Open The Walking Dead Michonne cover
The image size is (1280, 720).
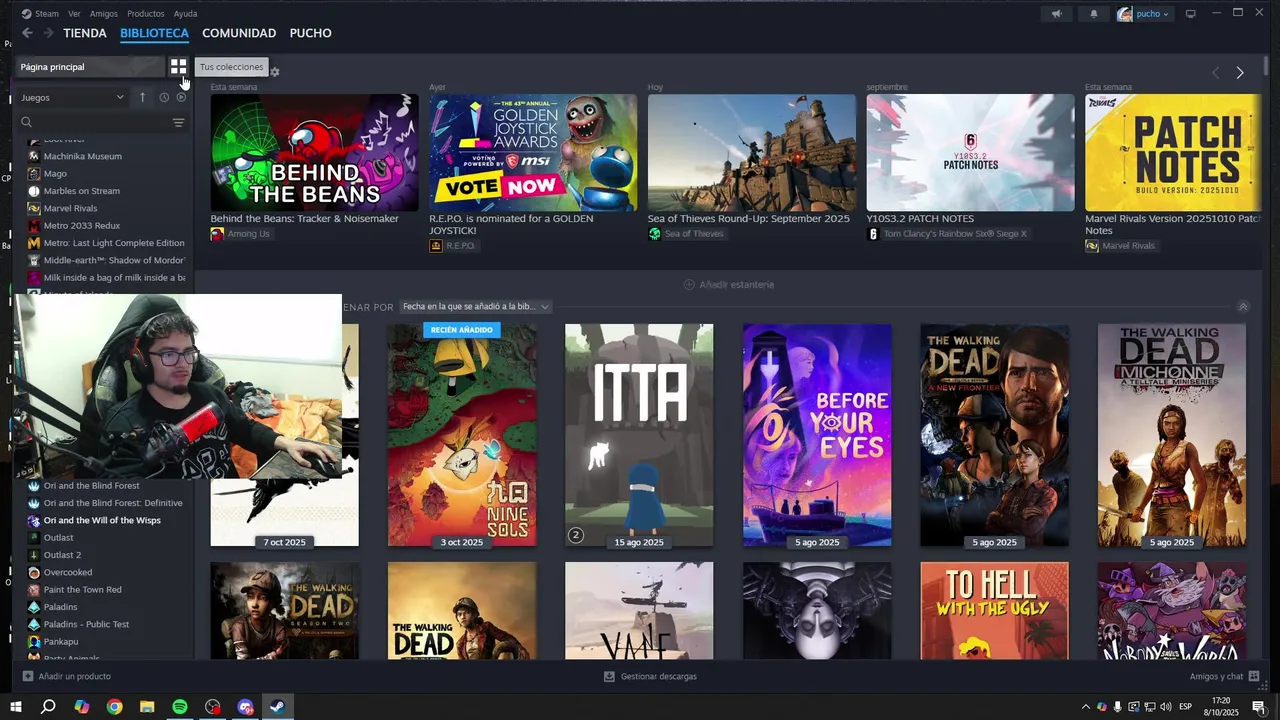pos(1172,435)
